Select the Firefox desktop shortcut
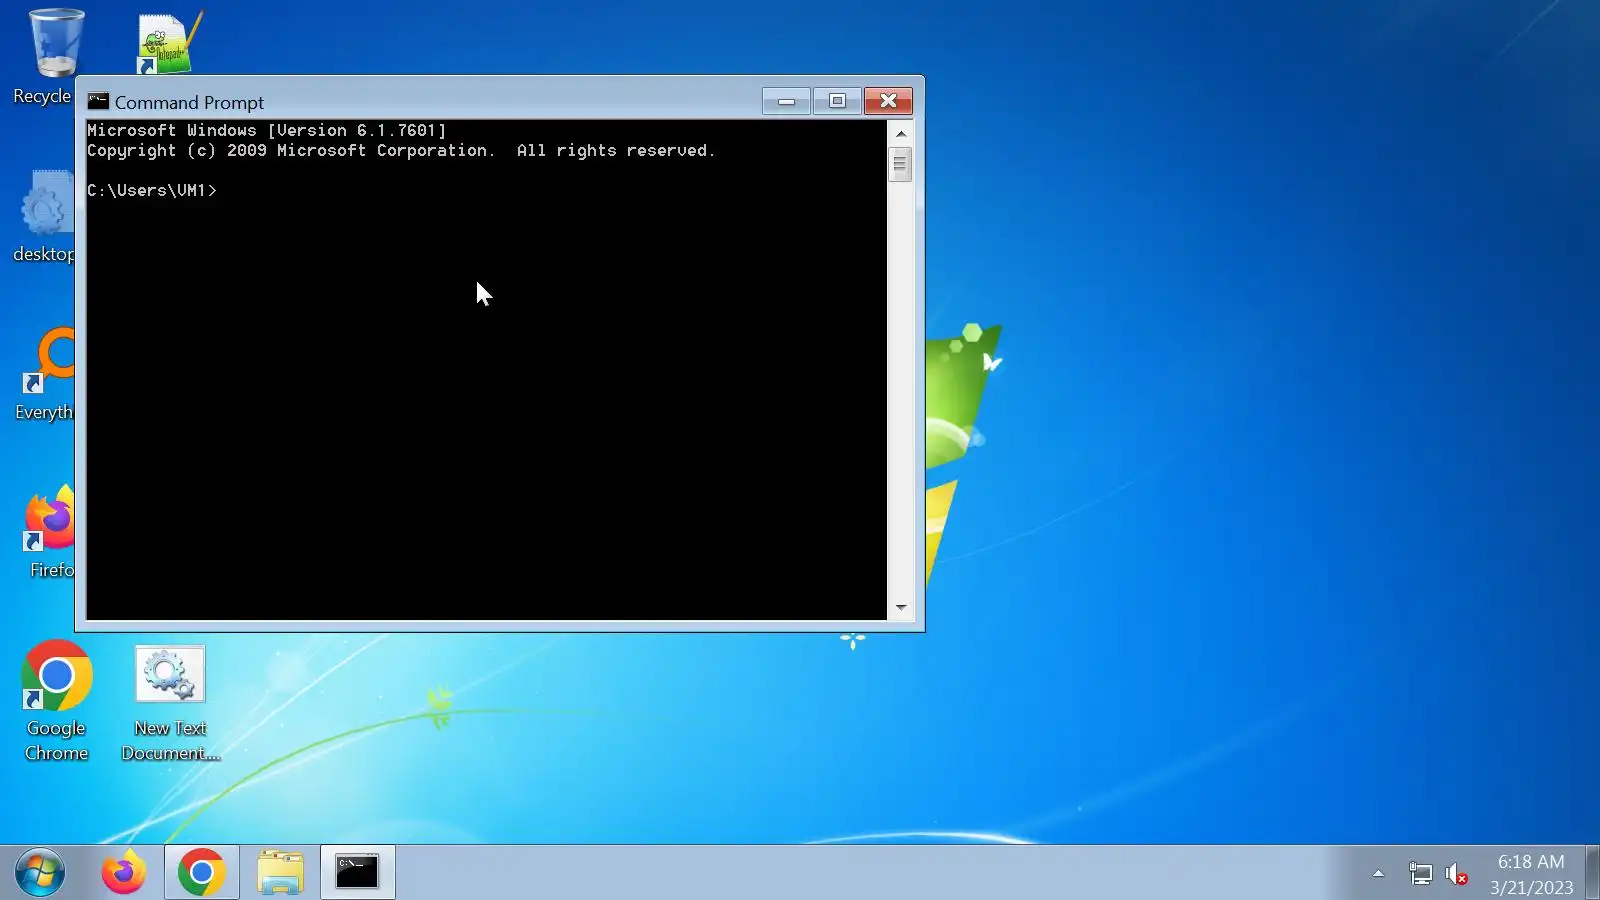1600x900 pixels. [49, 532]
